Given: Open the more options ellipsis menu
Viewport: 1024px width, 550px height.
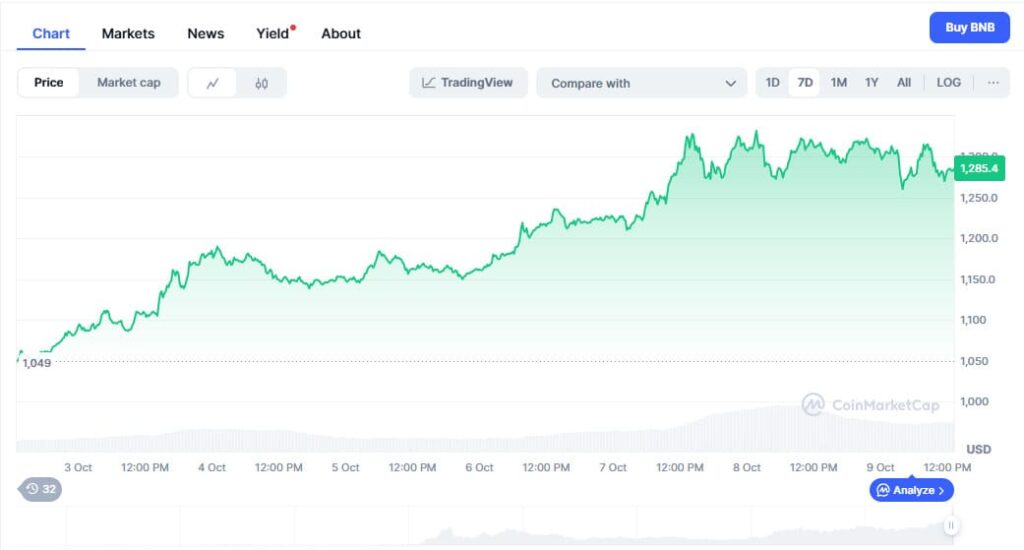Looking at the screenshot, I should 993,83.
